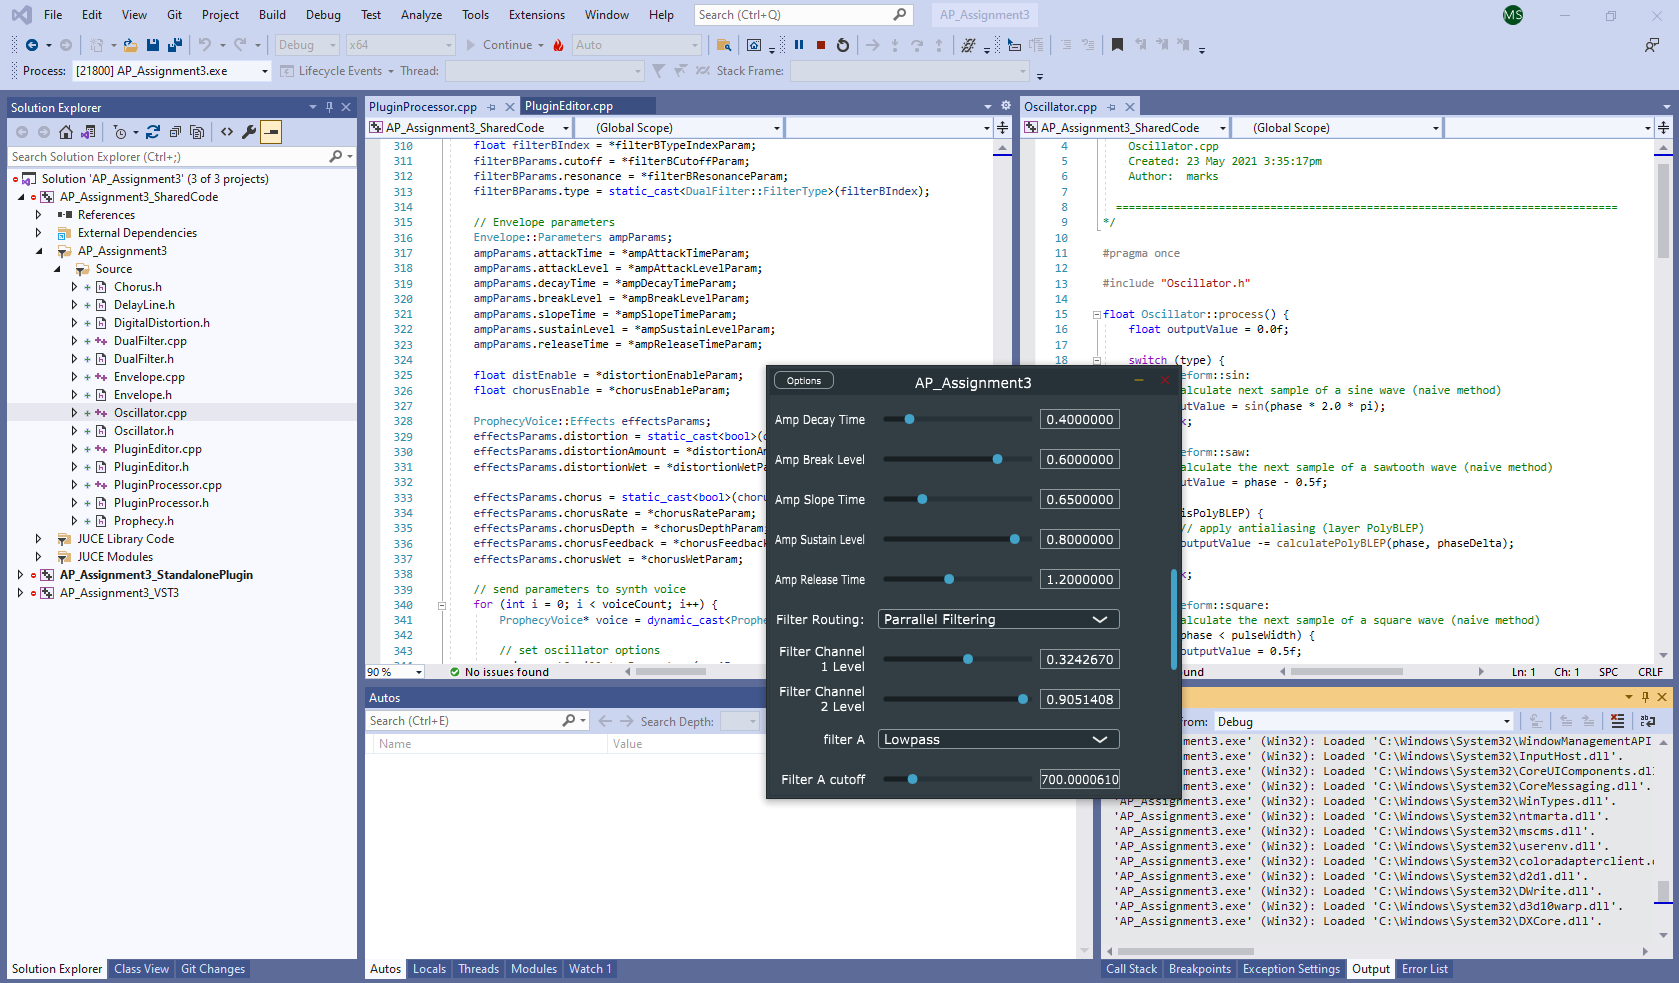The width and height of the screenshot is (1679, 983).
Task: Open the Breakpoints tab
Action: click(x=1200, y=969)
